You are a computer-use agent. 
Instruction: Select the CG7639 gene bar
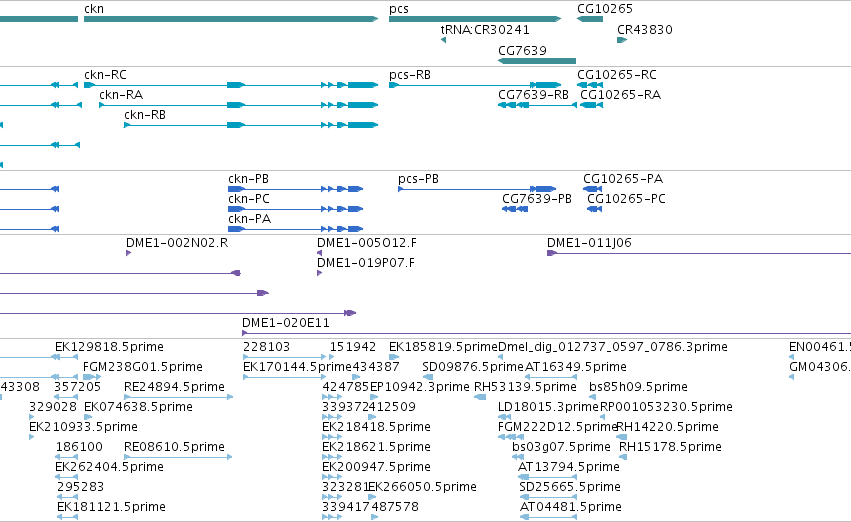click(537, 61)
